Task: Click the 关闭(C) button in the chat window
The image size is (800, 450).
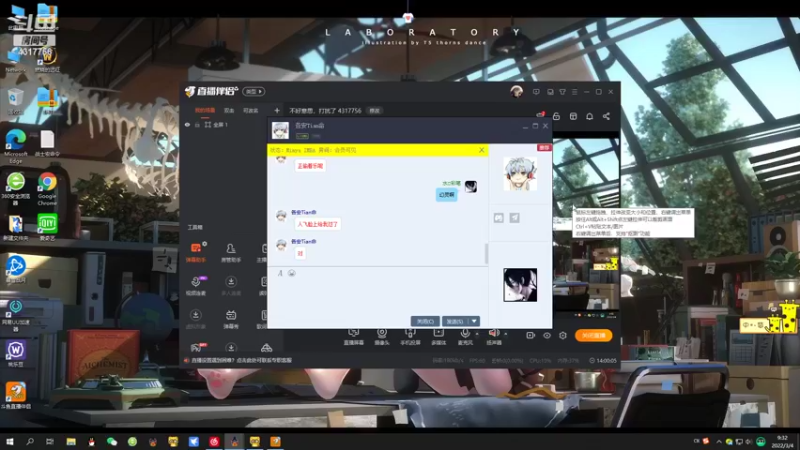Action: (x=425, y=321)
